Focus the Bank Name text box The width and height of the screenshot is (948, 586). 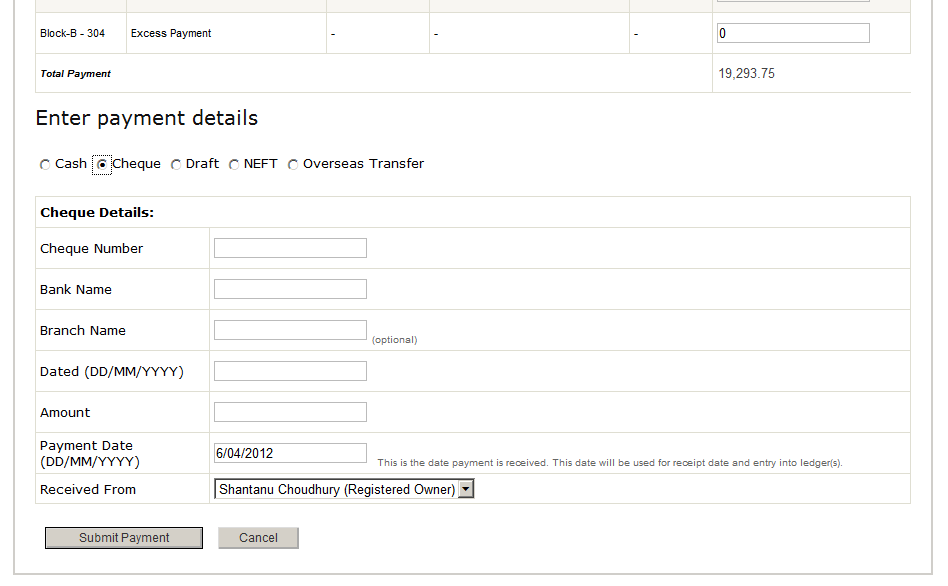pos(290,289)
